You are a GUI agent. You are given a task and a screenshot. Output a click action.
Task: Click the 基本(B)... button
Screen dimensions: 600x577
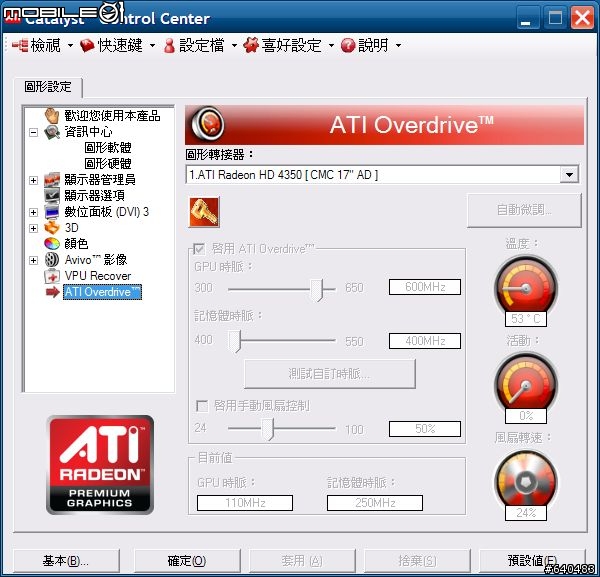click(x=66, y=561)
